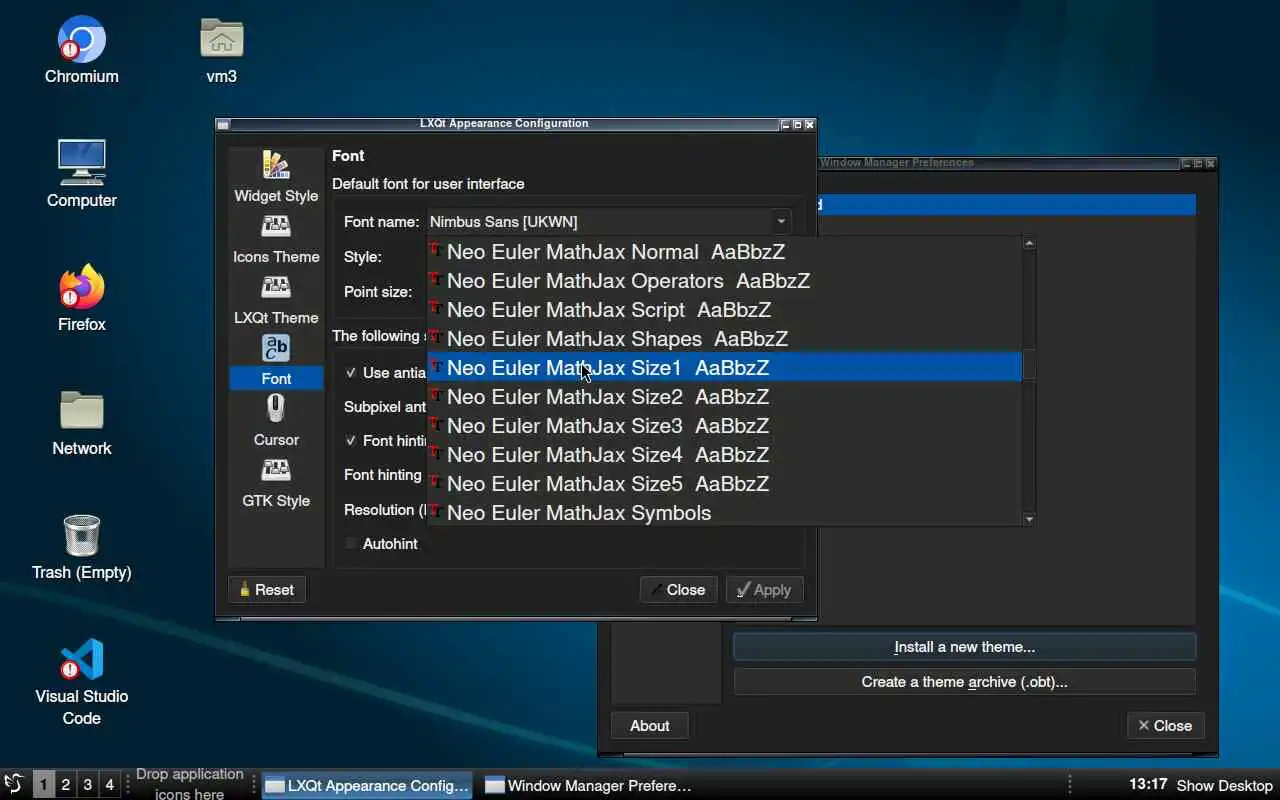Screen dimensions: 1280x800
Task: Choose Neo Euler MathJax Size3 font
Action: [725, 426]
